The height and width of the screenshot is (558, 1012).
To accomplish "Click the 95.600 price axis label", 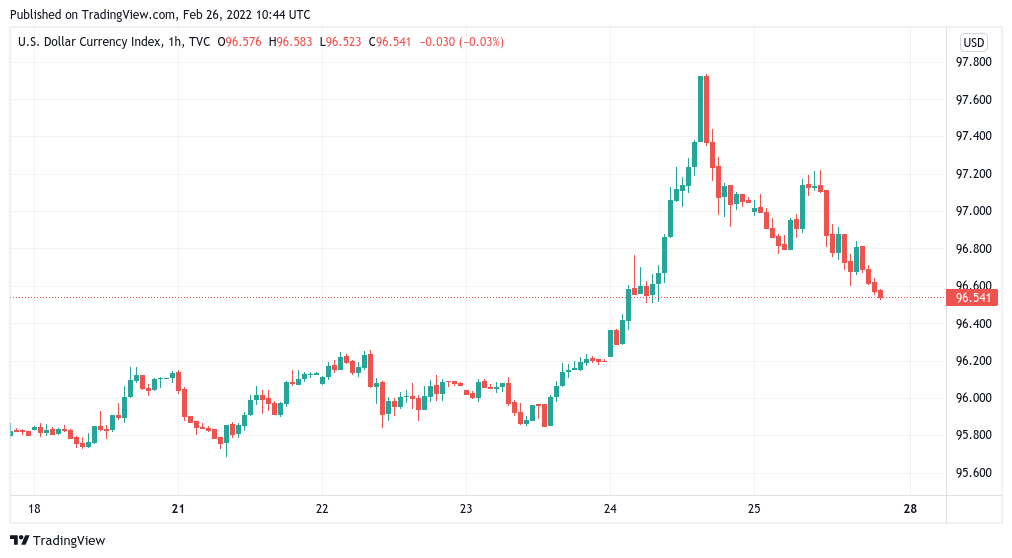I will [973, 473].
